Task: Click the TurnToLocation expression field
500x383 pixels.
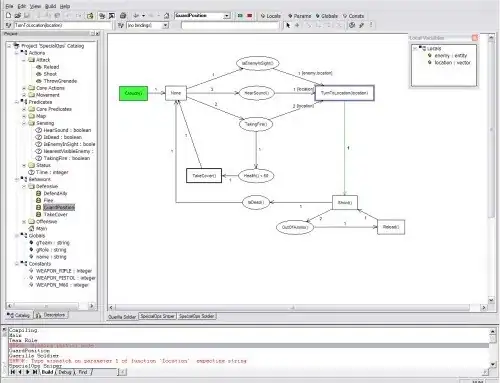Action: pyautogui.click(x=63, y=25)
